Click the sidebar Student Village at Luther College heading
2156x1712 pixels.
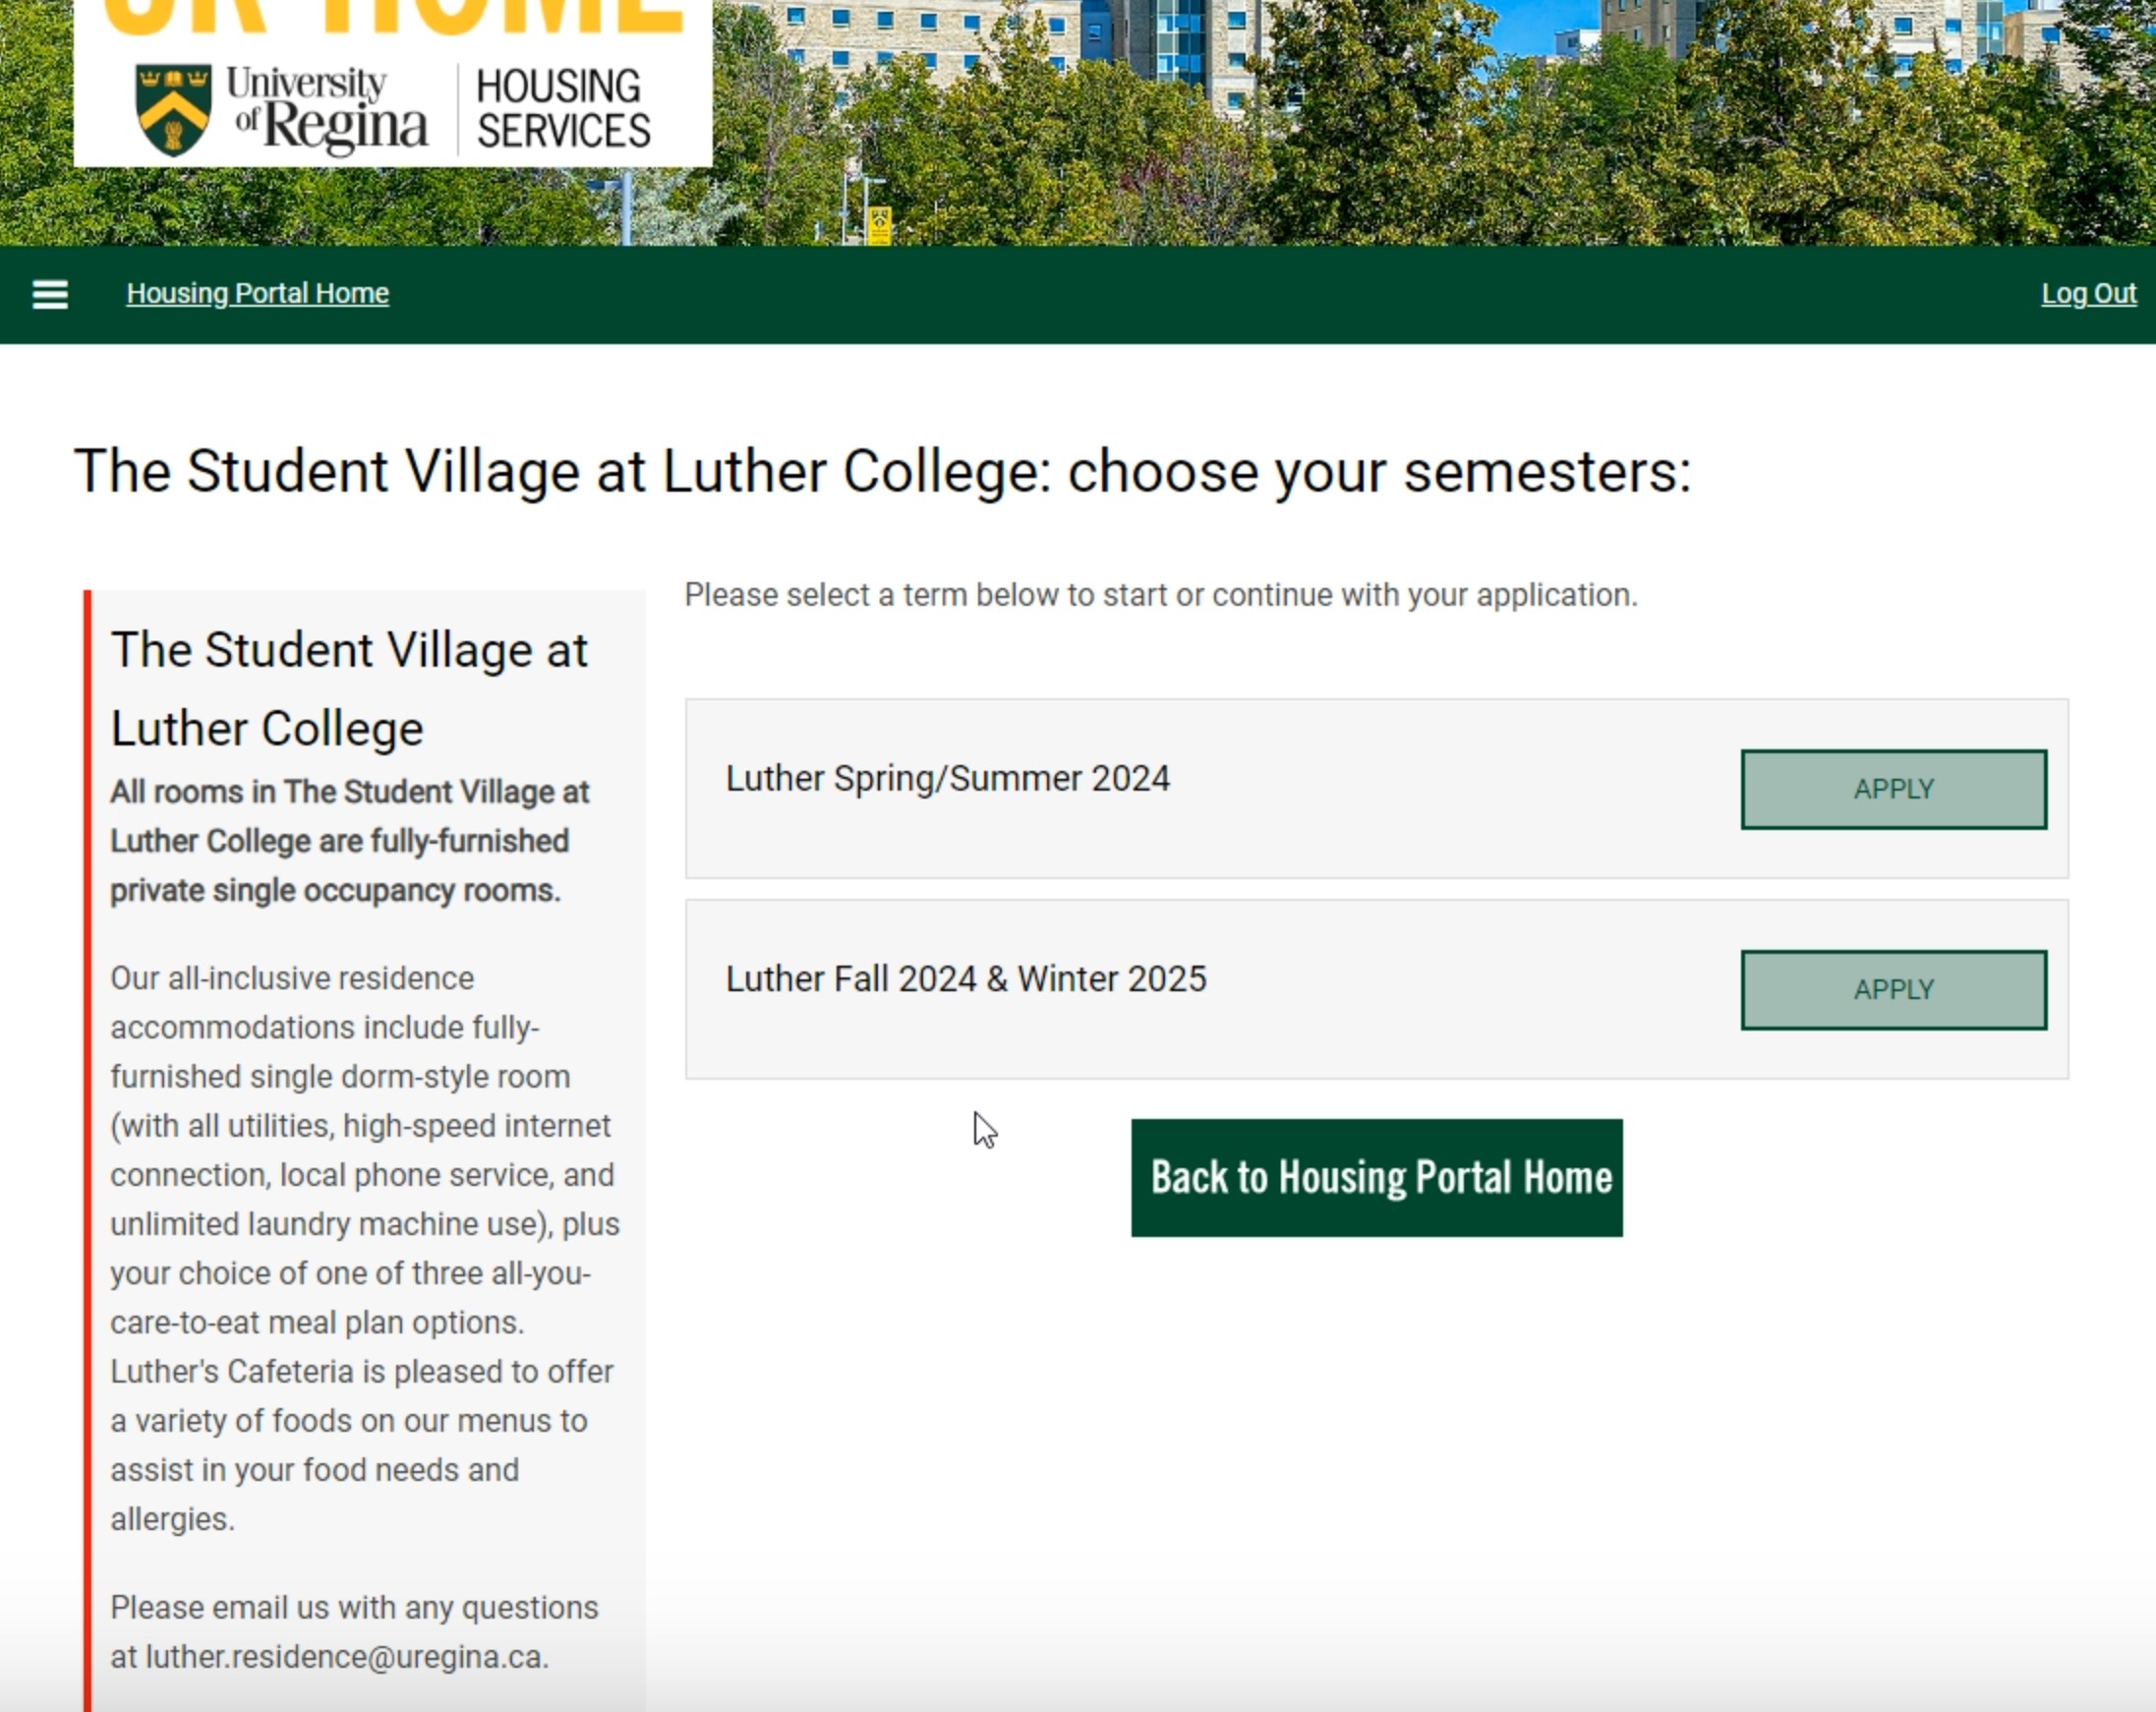(x=349, y=689)
